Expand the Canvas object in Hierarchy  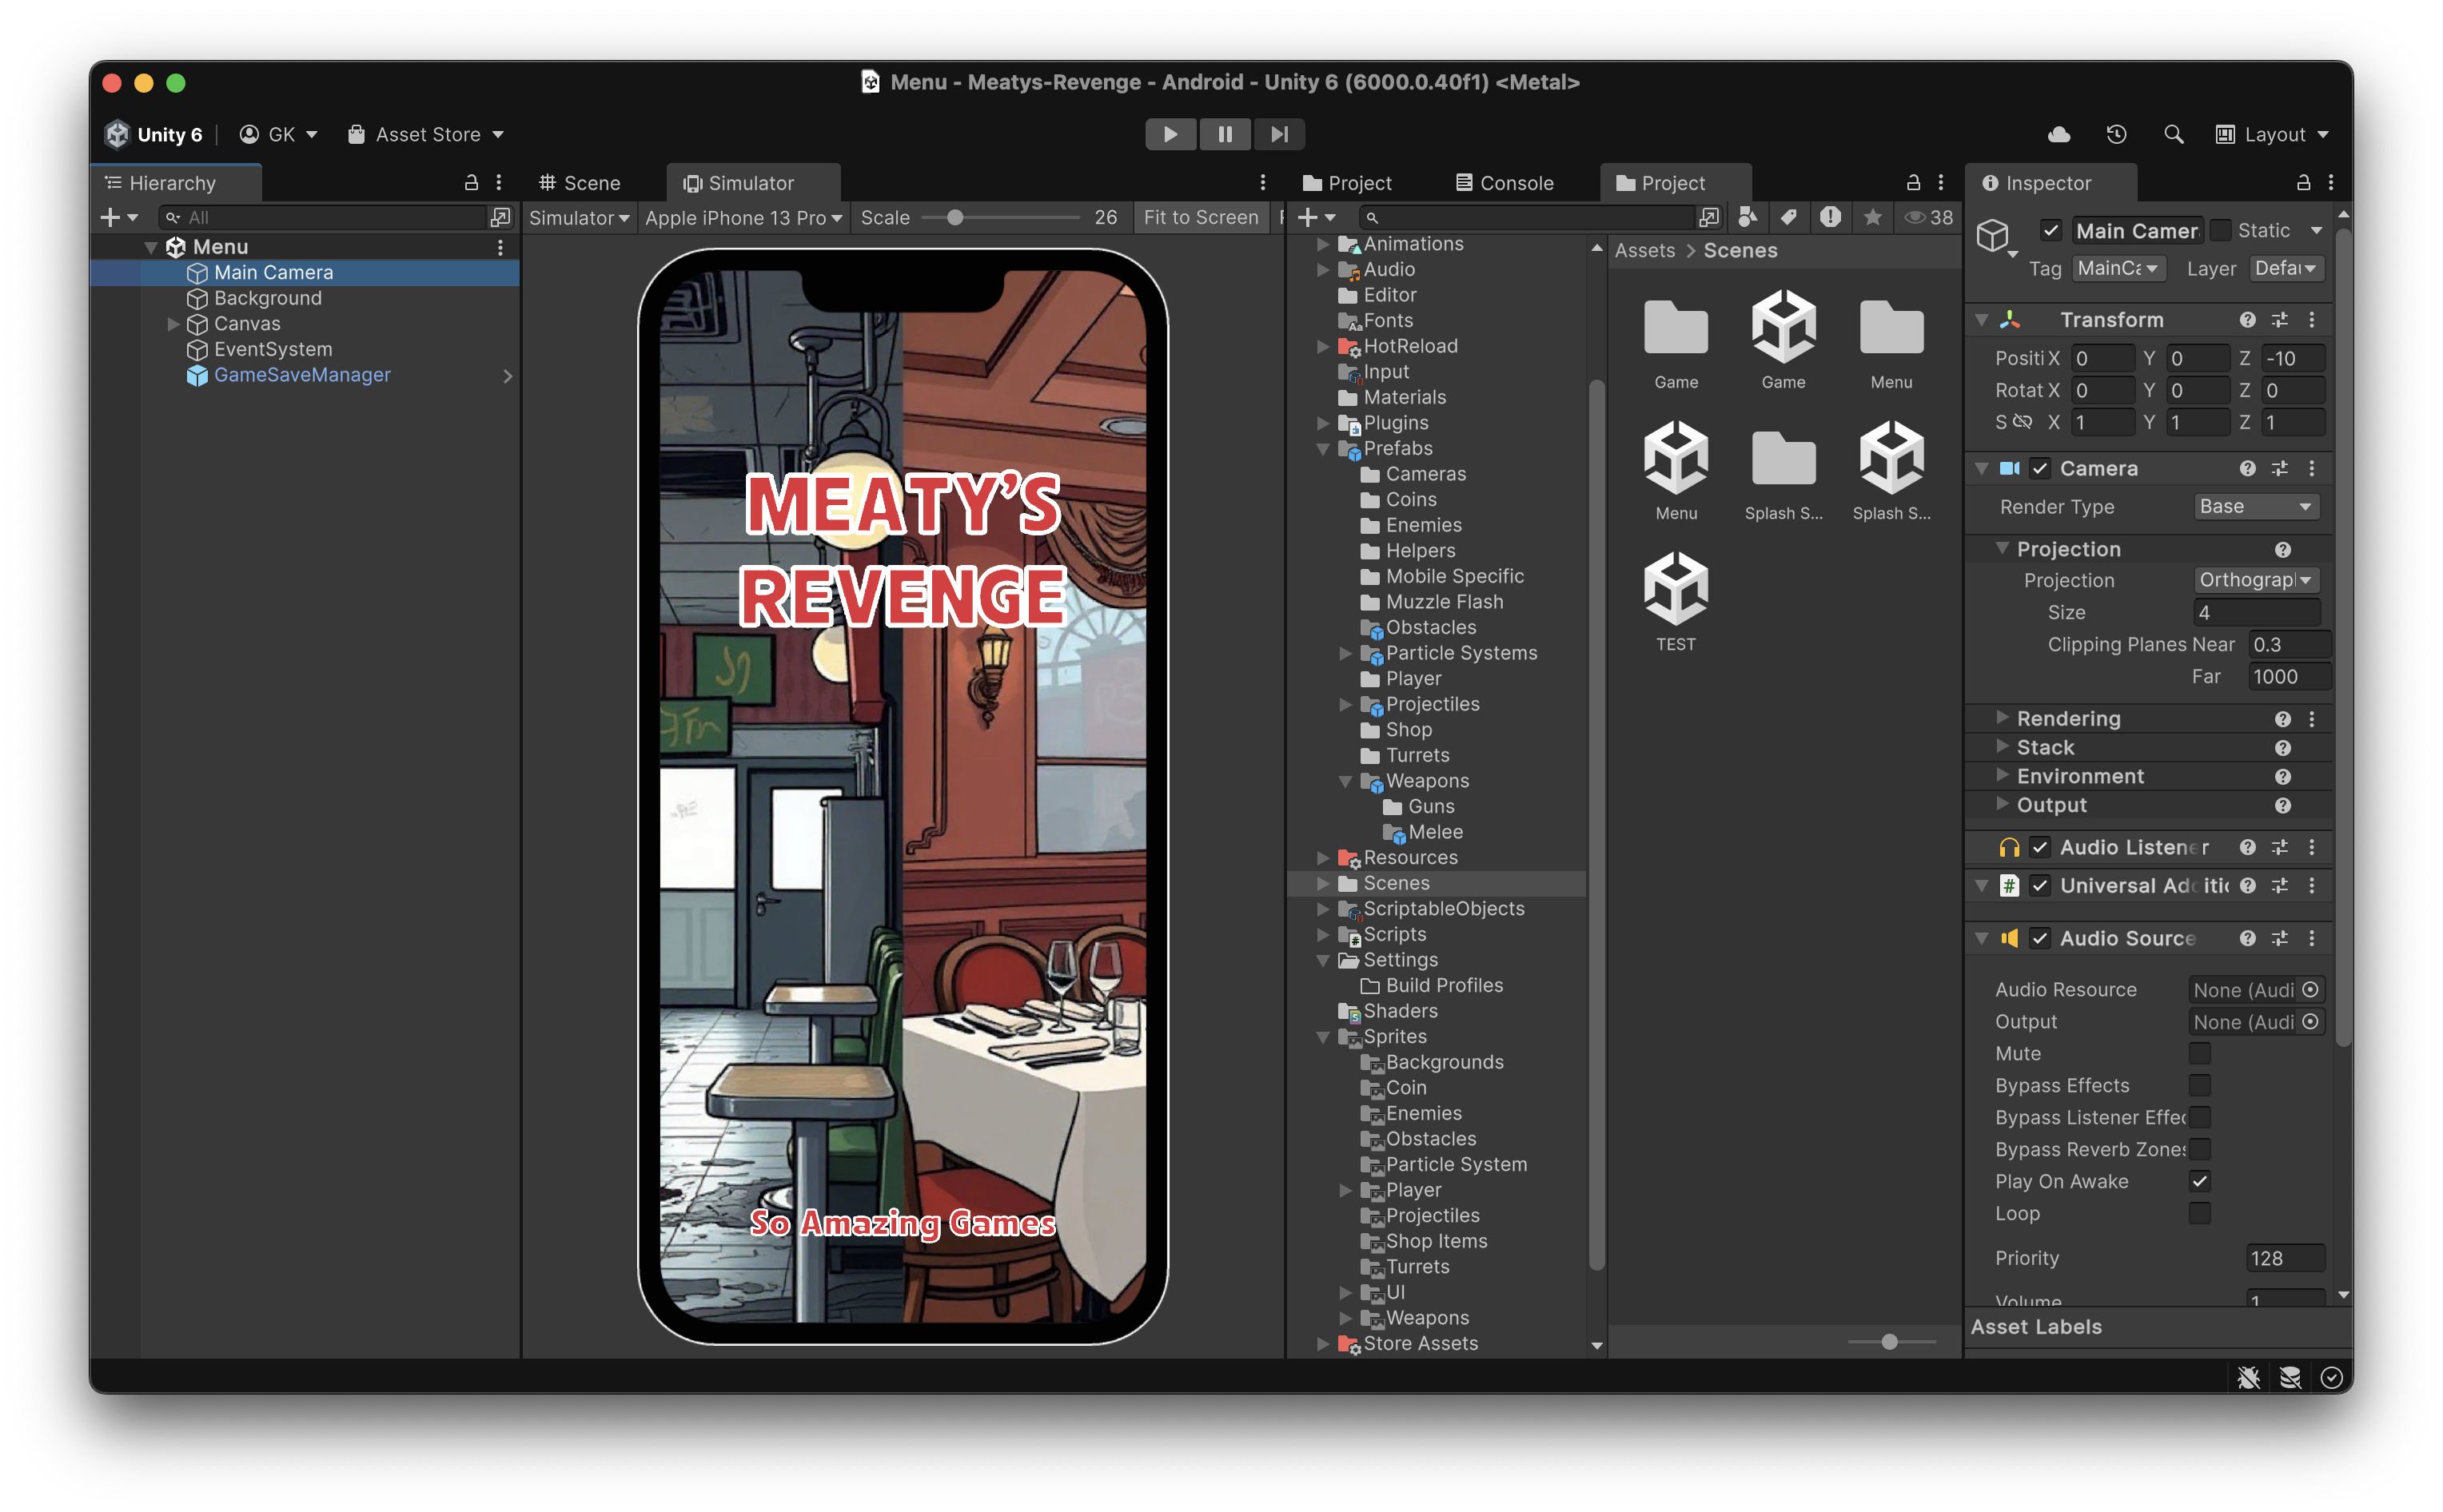tap(173, 324)
